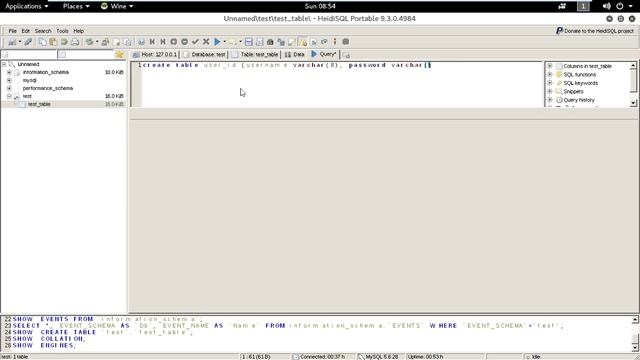Open the Search menu
Viewport: 640px width, 360px height.
pyautogui.click(x=43, y=31)
